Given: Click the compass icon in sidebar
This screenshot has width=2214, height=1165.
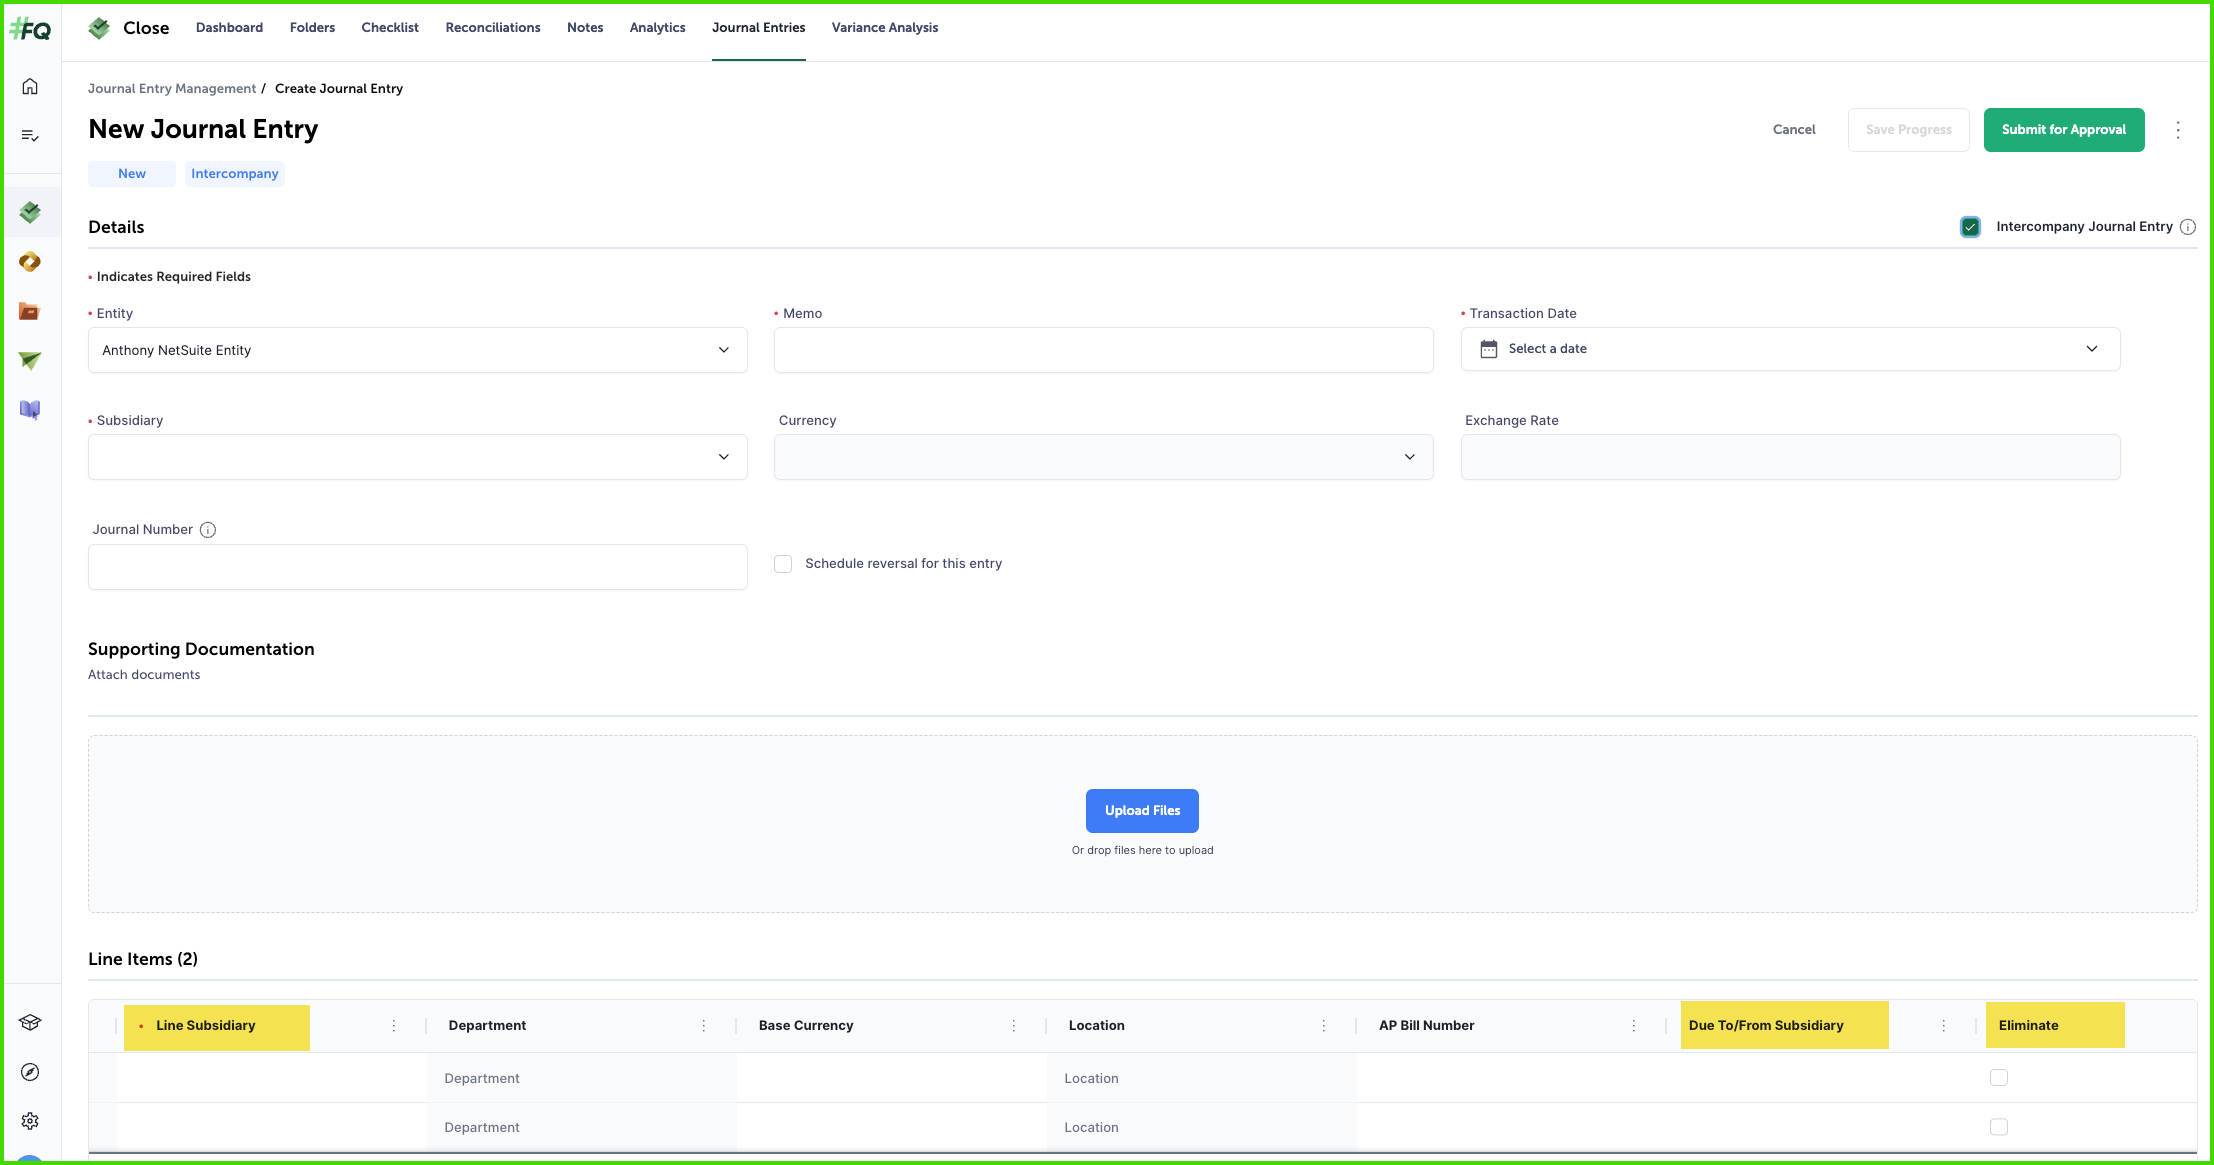Looking at the screenshot, I should tap(30, 1072).
